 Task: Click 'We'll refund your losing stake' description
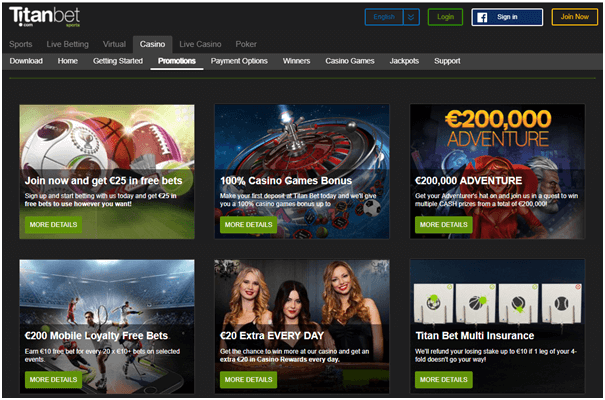tap(496, 355)
